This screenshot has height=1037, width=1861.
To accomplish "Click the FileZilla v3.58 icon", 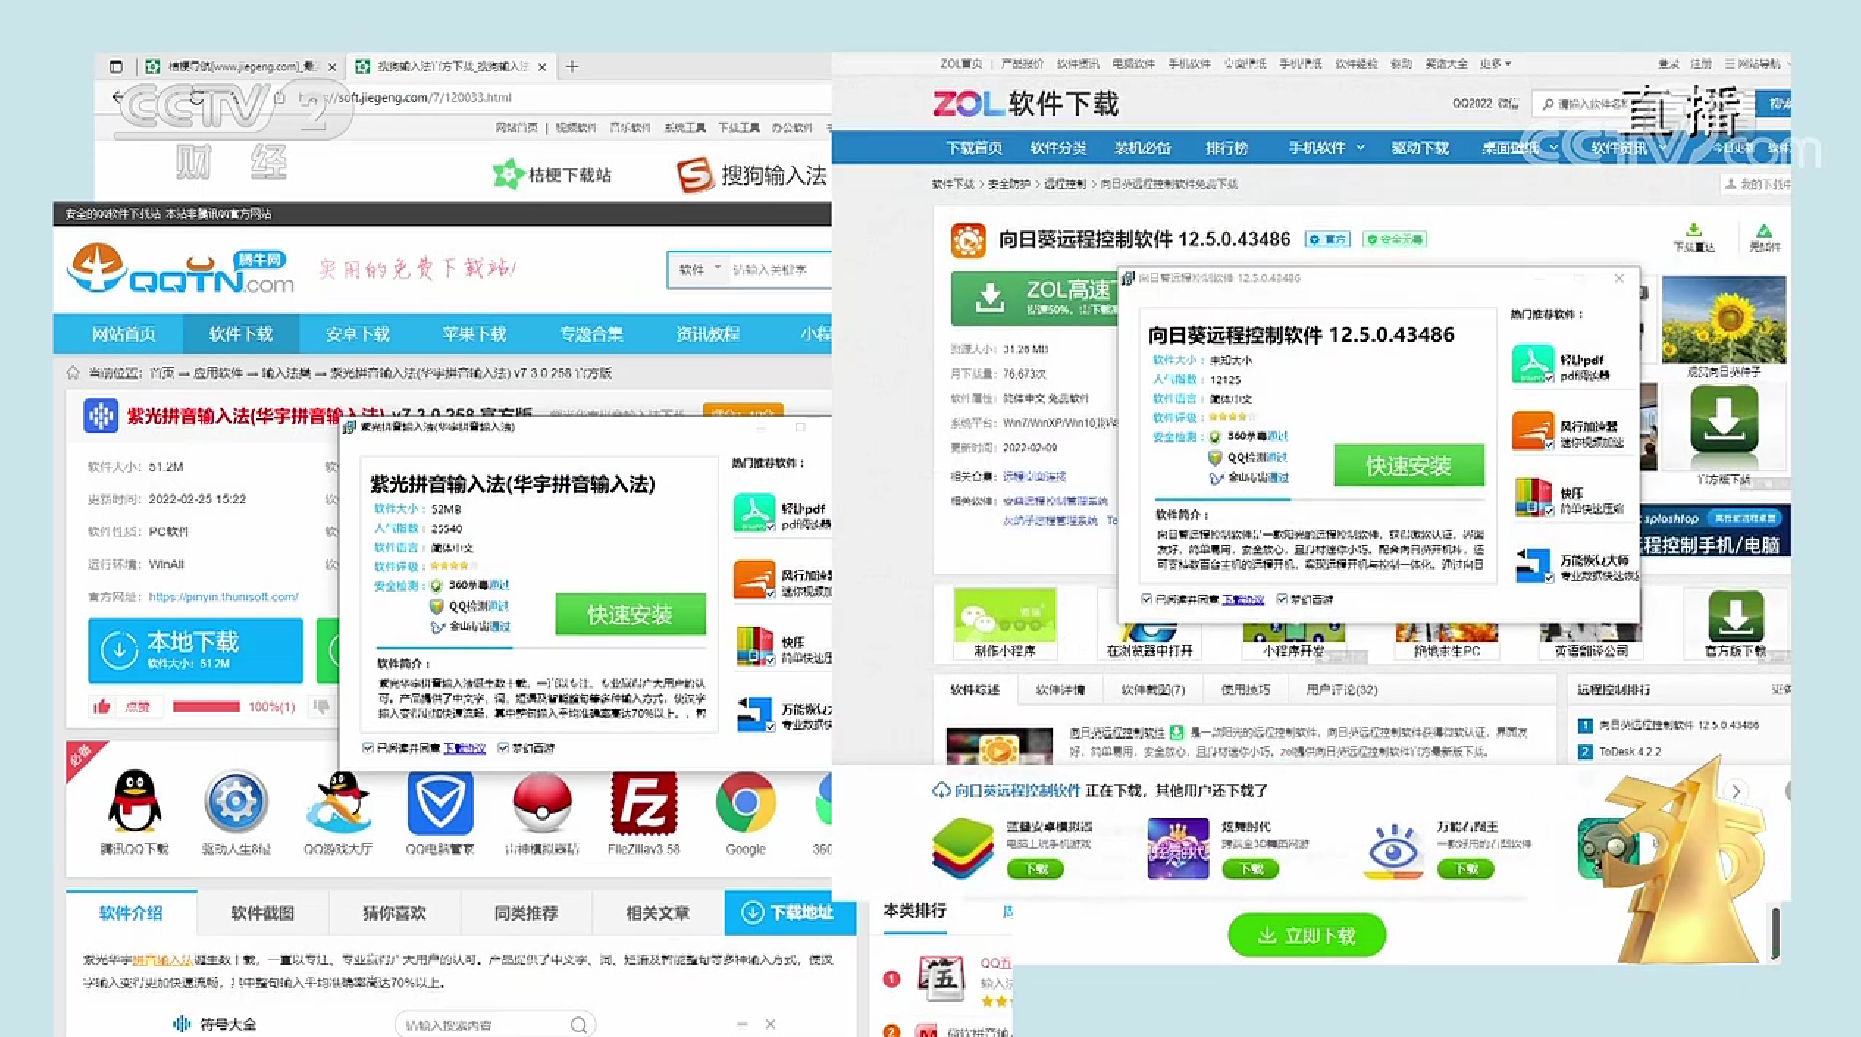I will click(644, 802).
